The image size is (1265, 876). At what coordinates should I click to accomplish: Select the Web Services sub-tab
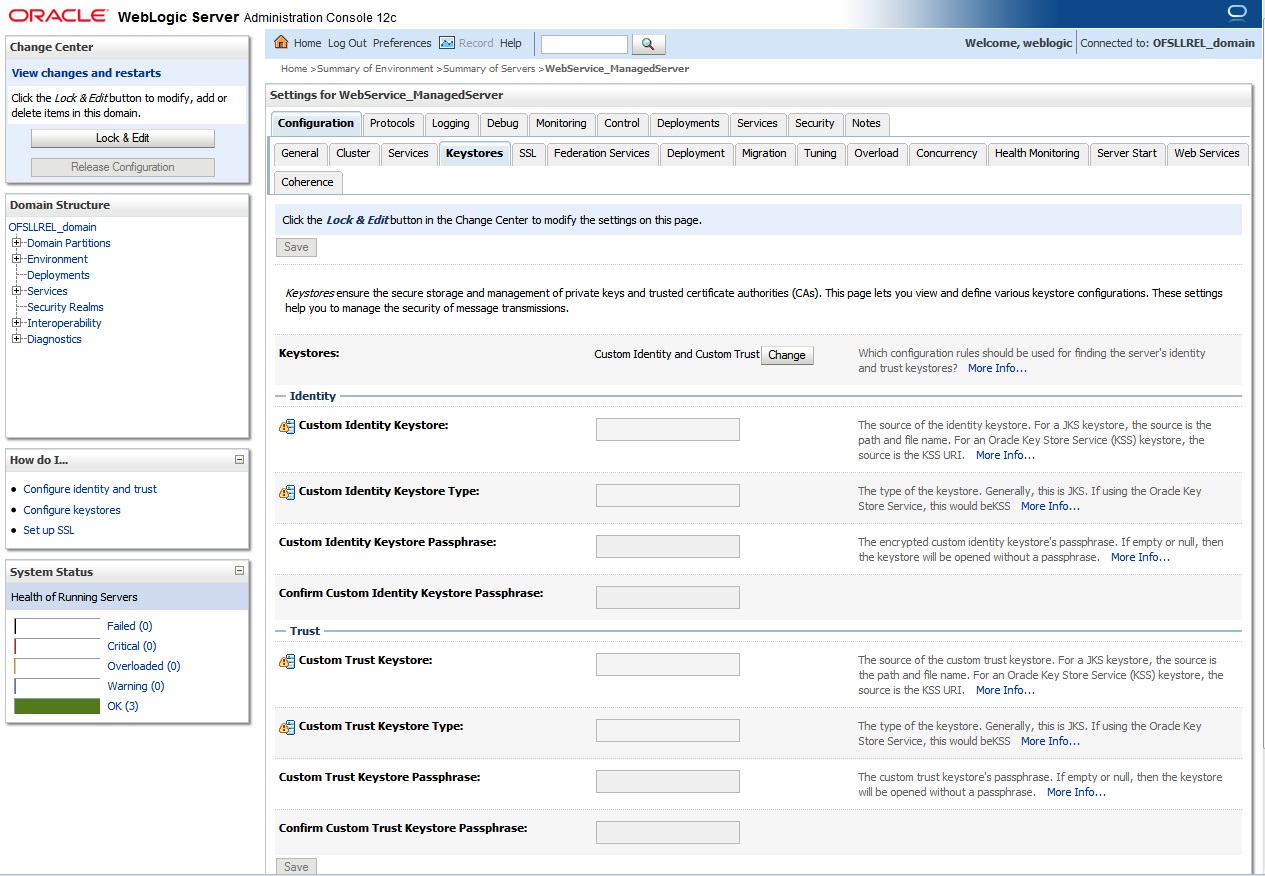click(x=1206, y=154)
